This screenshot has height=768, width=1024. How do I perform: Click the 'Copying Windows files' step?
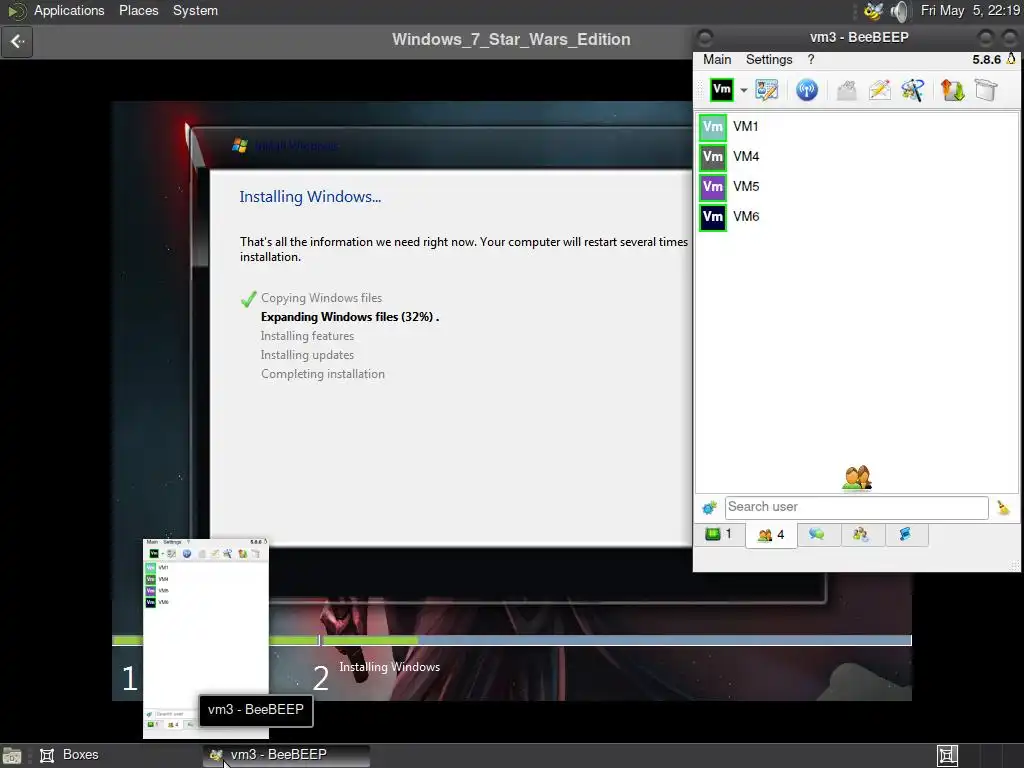coord(321,298)
